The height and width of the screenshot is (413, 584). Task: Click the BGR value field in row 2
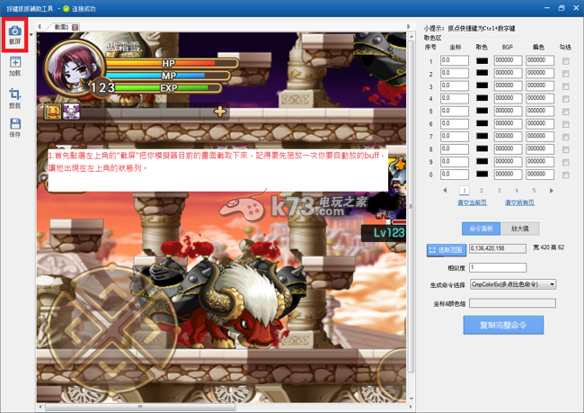(508, 73)
